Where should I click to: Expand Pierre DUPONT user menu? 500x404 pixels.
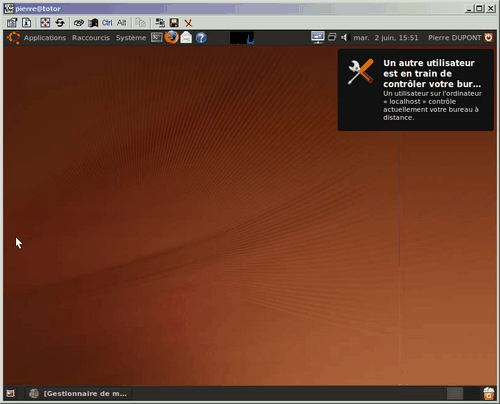pos(455,38)
